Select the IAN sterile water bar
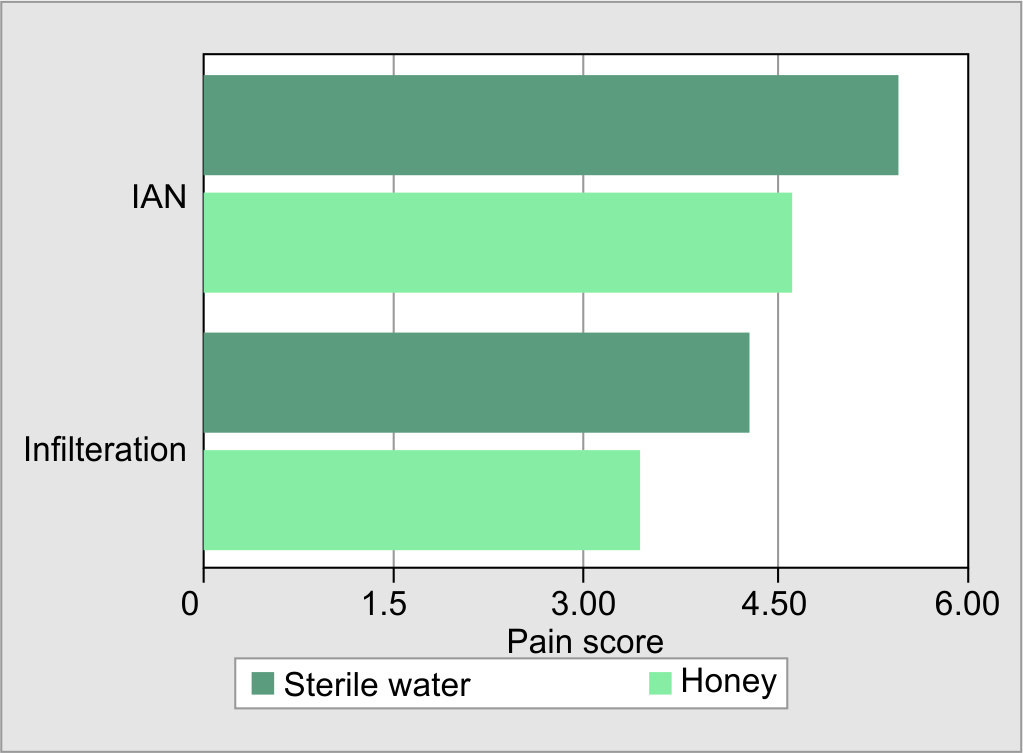This screenshot has width=1023, height=753. [x=550, y=125]
